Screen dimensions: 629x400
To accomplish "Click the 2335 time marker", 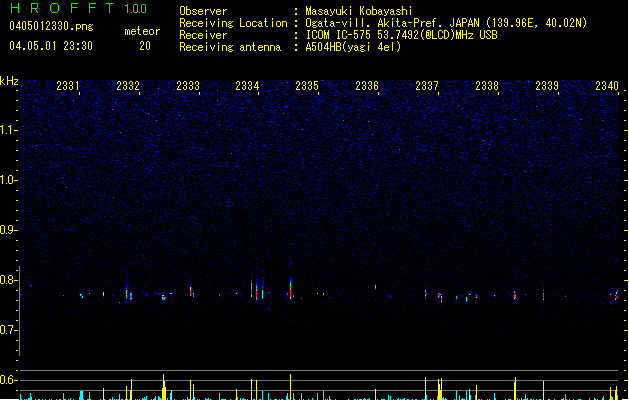I will 307,86.
